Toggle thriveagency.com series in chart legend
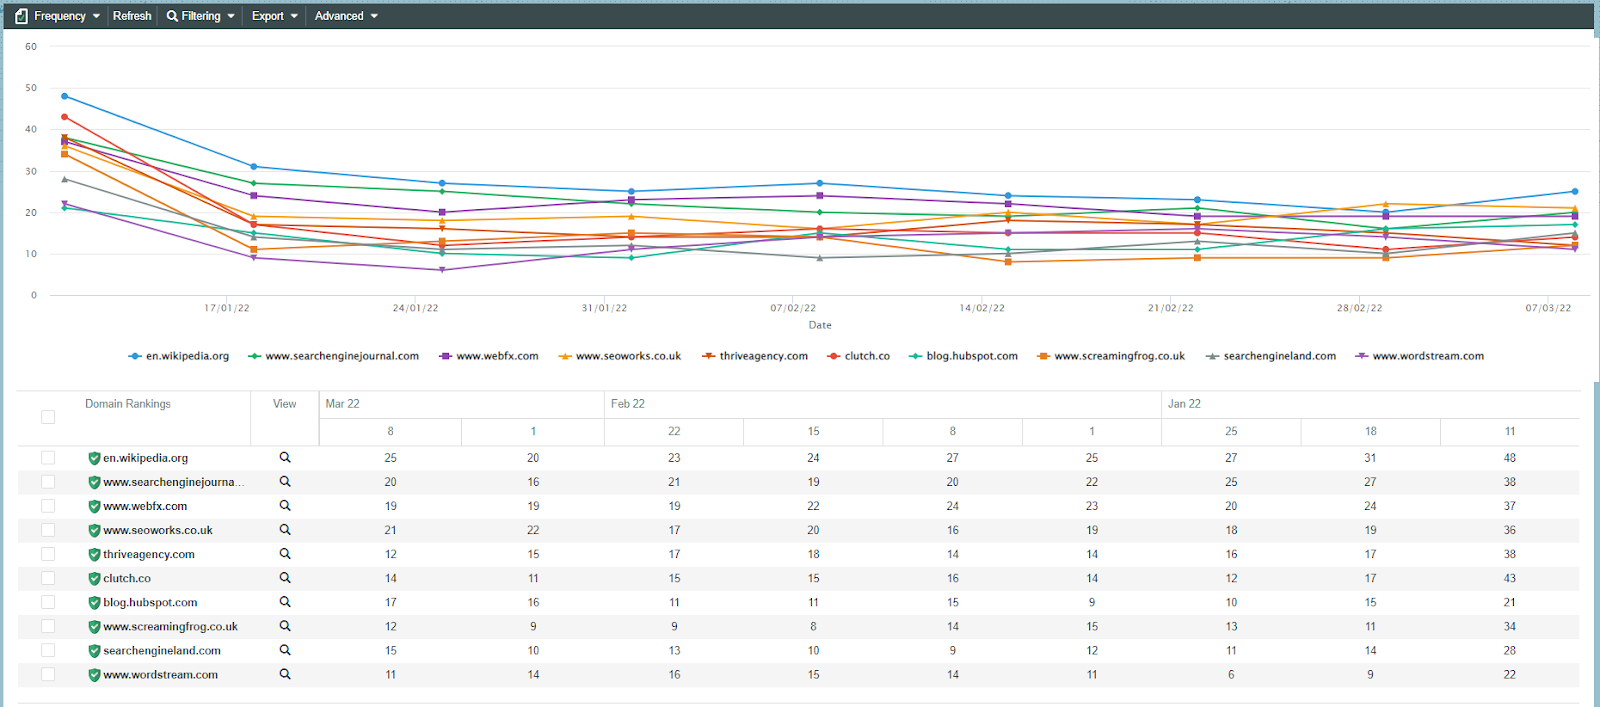The height and width of the screenshot is (707, 1600). (755, 356)
